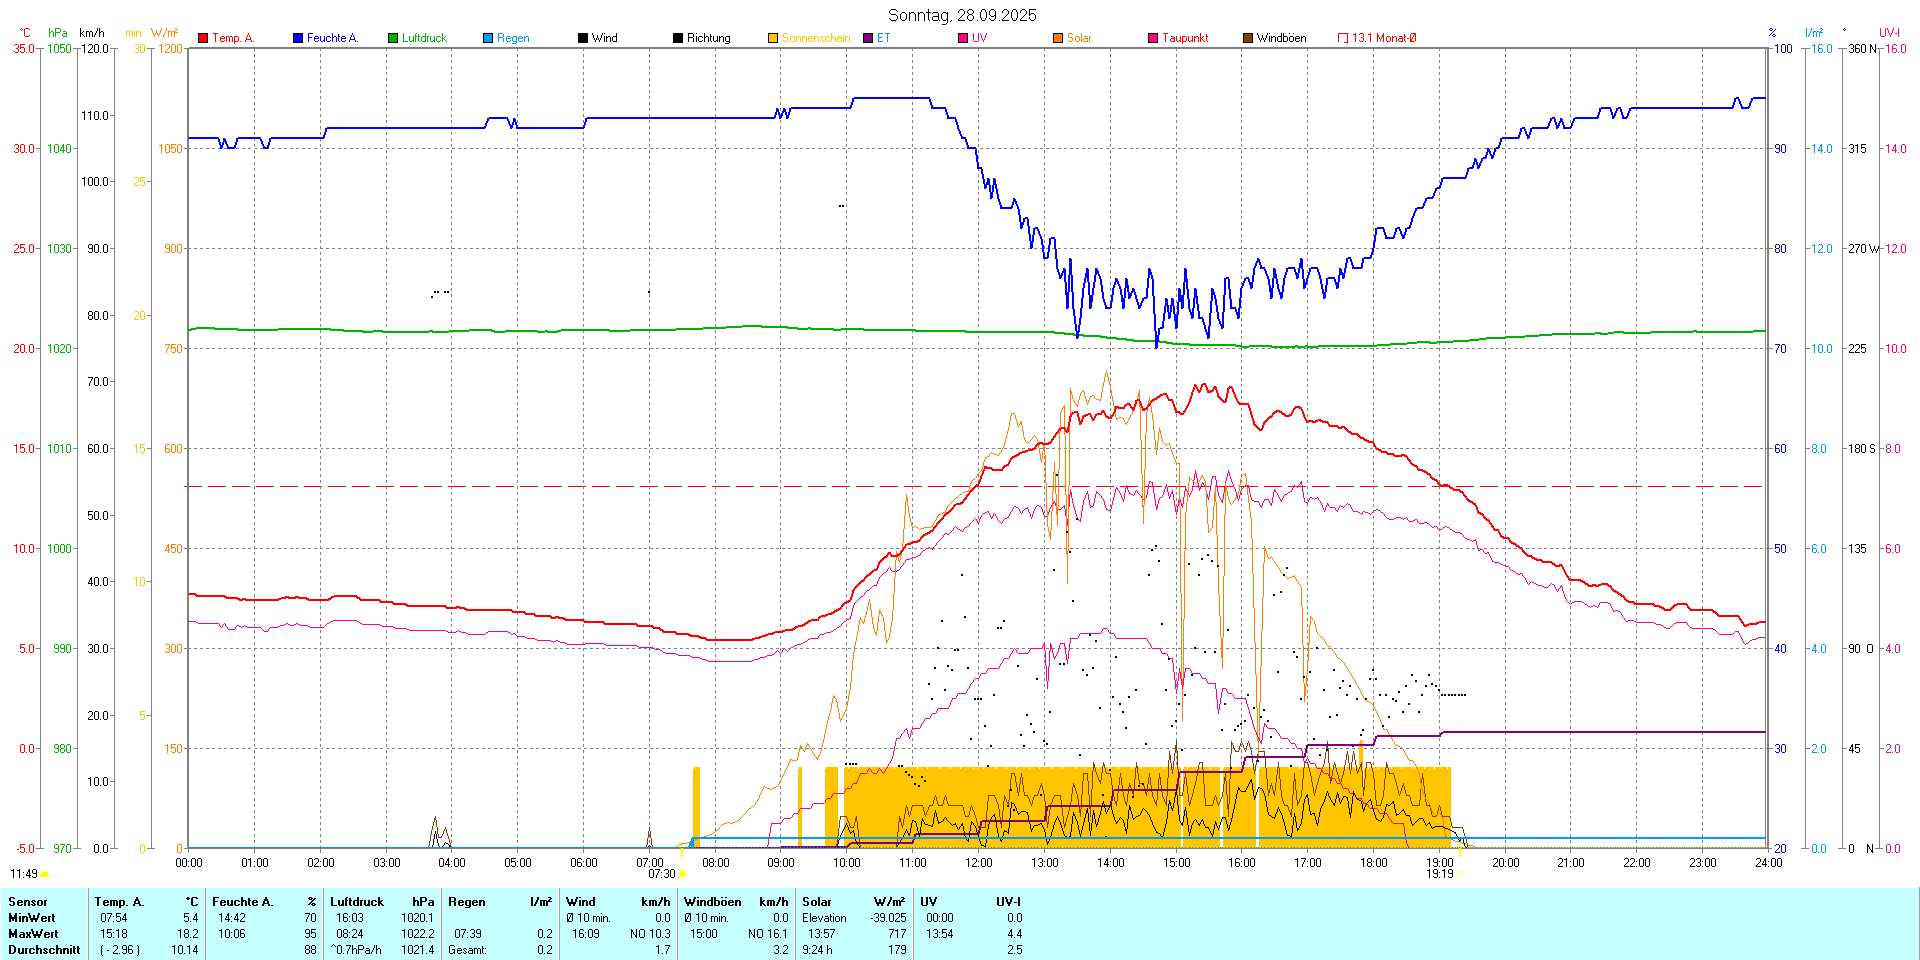
Task: Click the empty red 13.1 Monat-Ø box
Action: pyautogui.click(x=1343, y=38)
